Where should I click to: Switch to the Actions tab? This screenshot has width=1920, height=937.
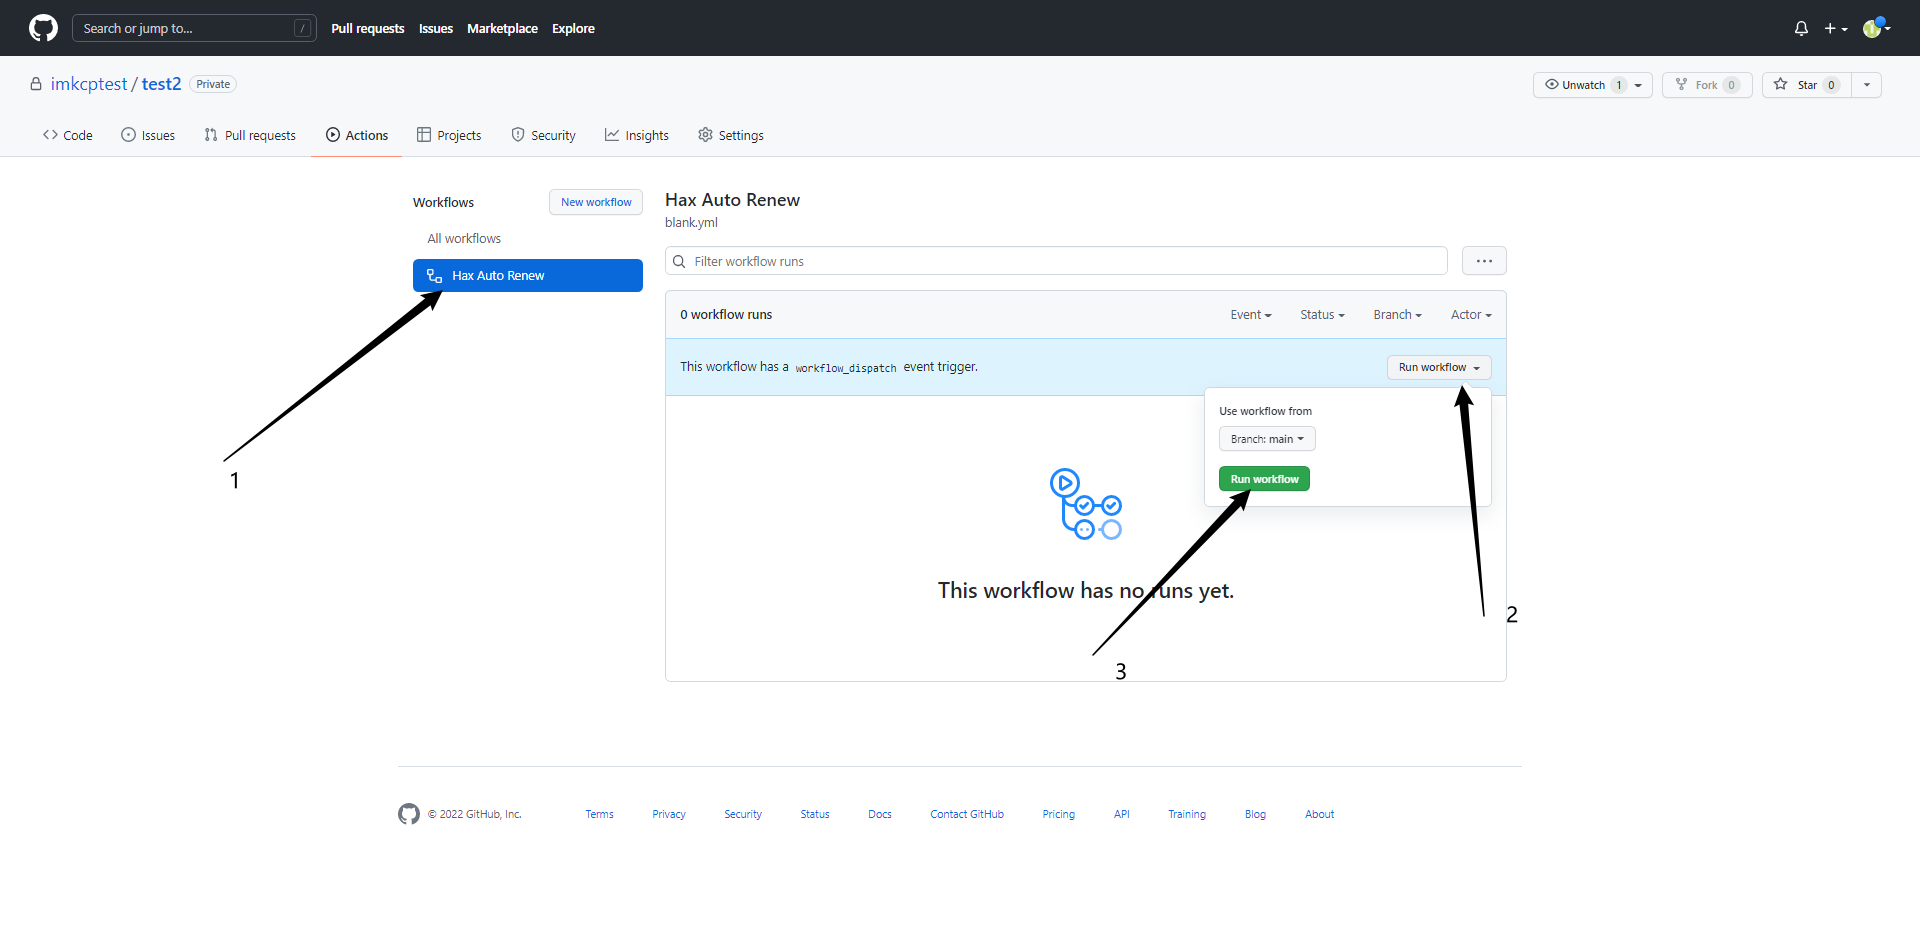(x=357, y=135)
